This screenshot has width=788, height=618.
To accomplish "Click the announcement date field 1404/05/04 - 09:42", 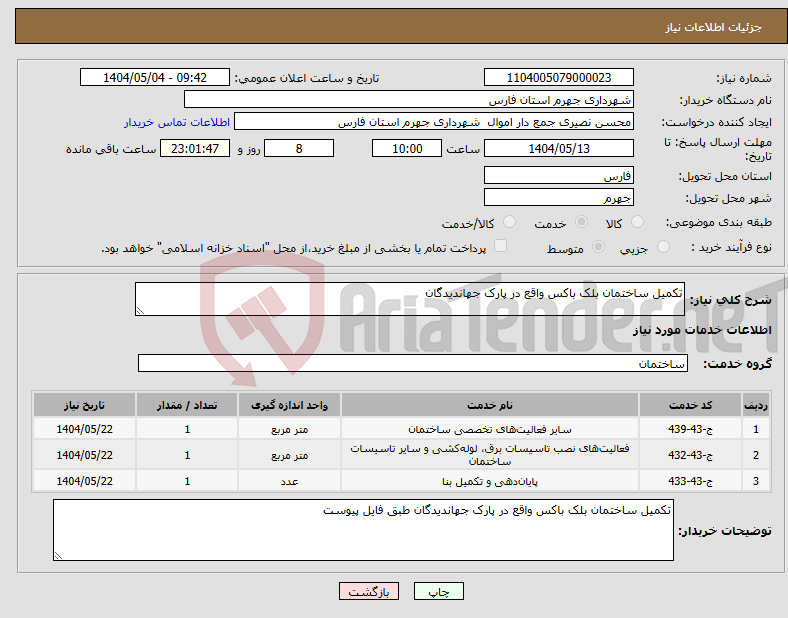I will [155, 77].
